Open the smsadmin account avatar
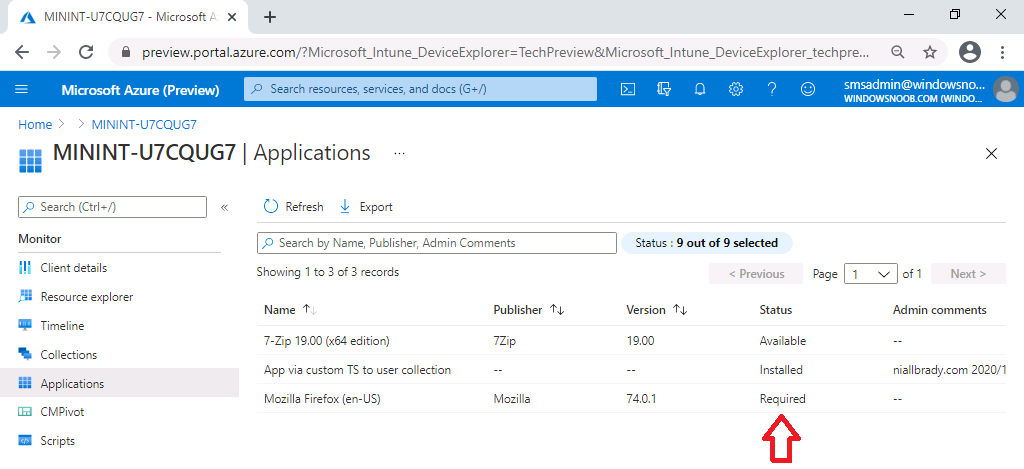1024x469 pixels. [x=1005, y=89]
